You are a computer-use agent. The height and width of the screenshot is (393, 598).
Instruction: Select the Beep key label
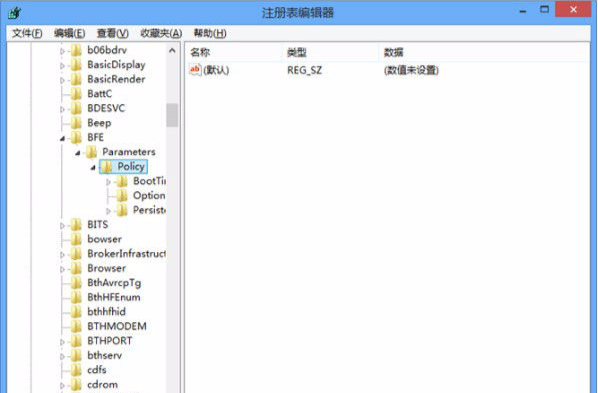click(x=99, y=123)
